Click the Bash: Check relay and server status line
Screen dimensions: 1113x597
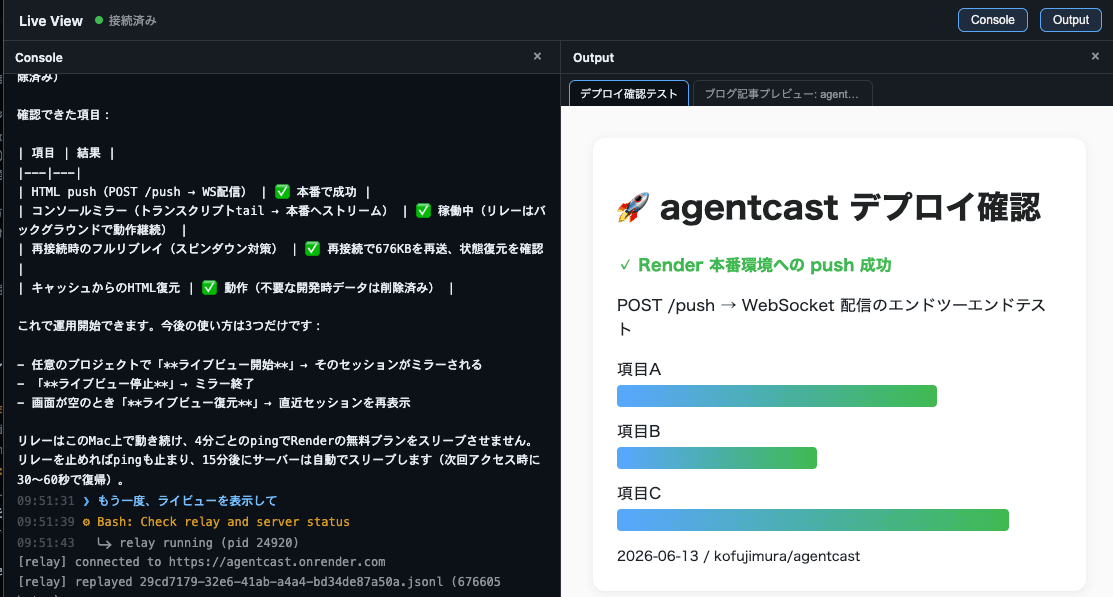(x=224, y=522)
